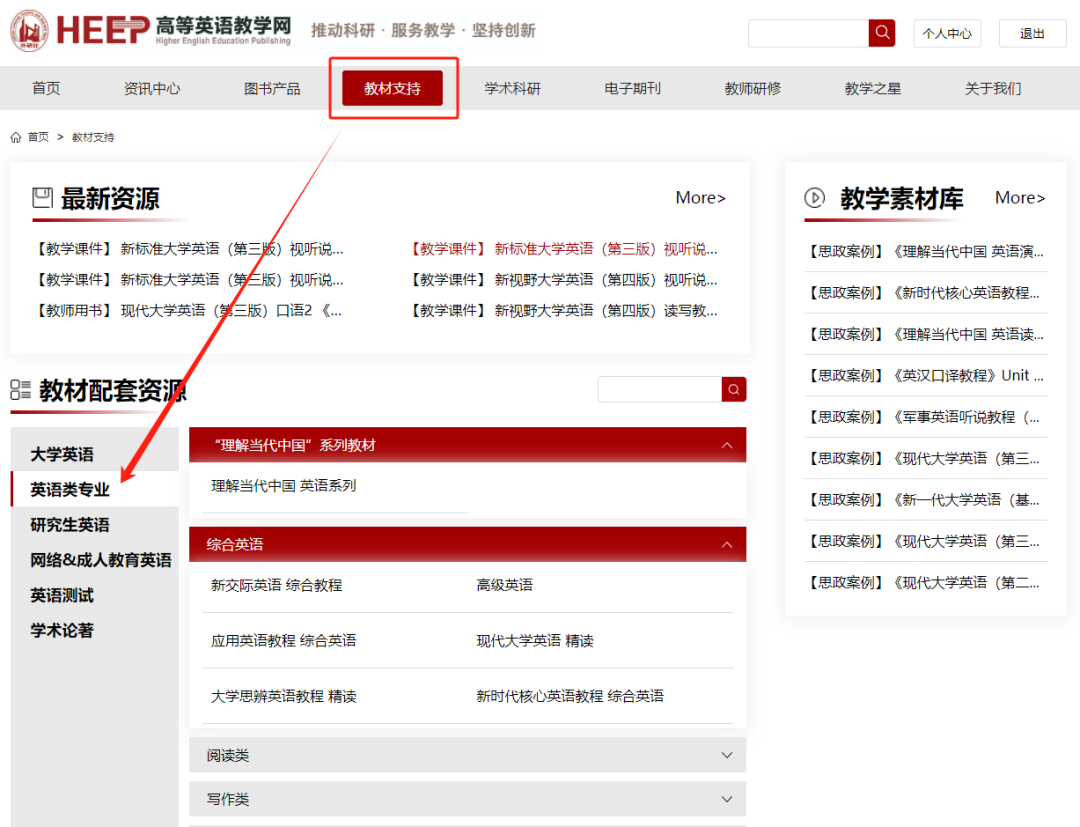
Task: Click the HEEP logo in header
Action: (x=150, y=30)
